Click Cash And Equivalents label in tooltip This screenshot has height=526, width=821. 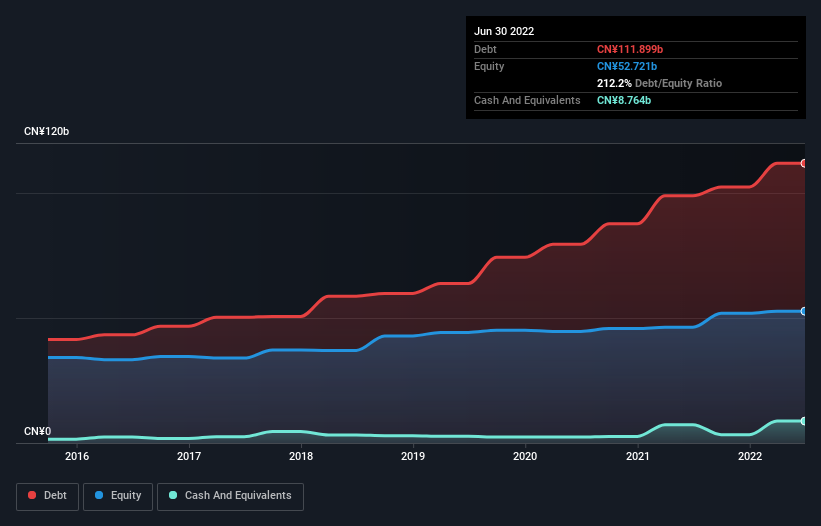(x=527, y=100)
